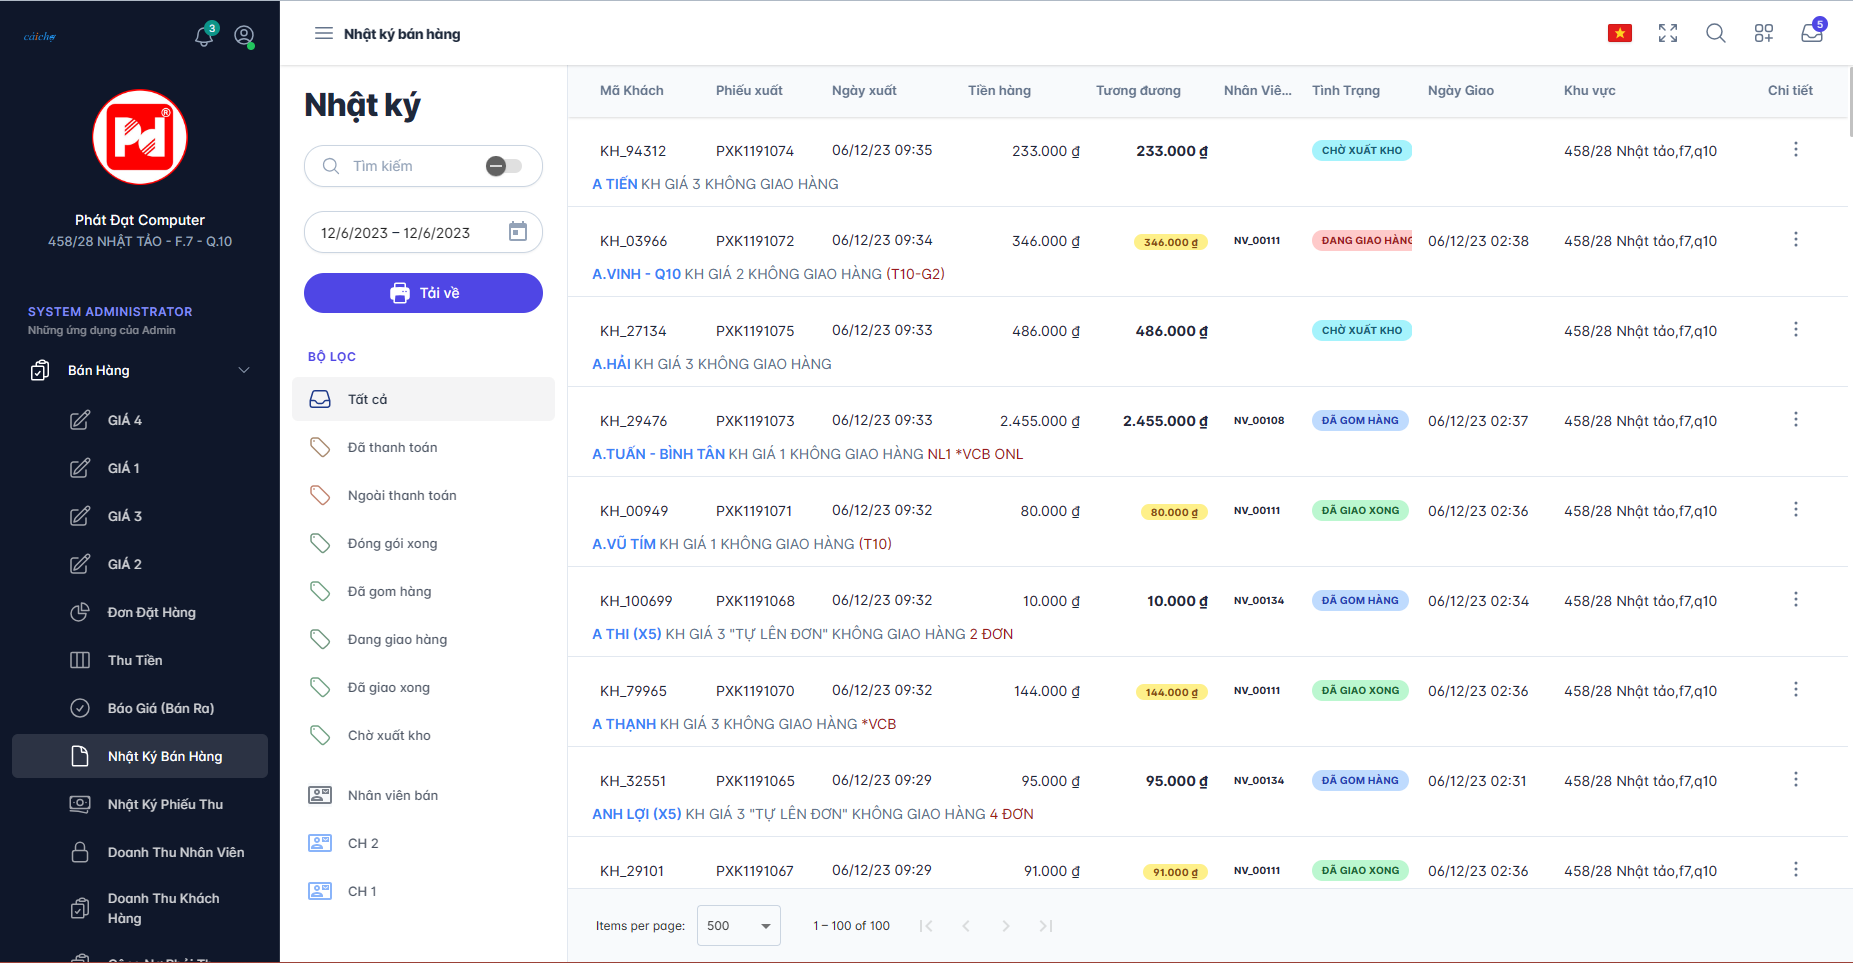
Task: Open the items per page dropdown
Action: [x=738, y=926]
